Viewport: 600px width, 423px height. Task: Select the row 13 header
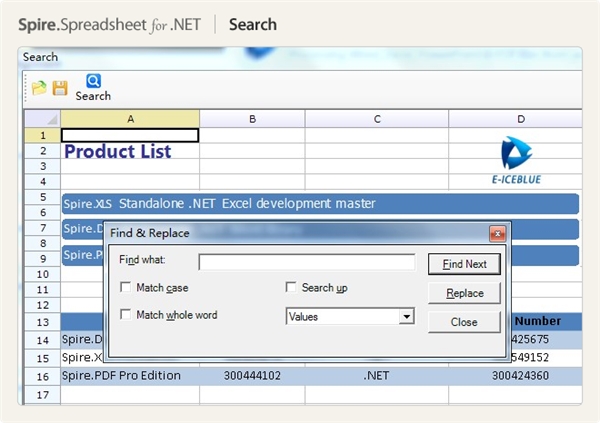pos(42,322)
